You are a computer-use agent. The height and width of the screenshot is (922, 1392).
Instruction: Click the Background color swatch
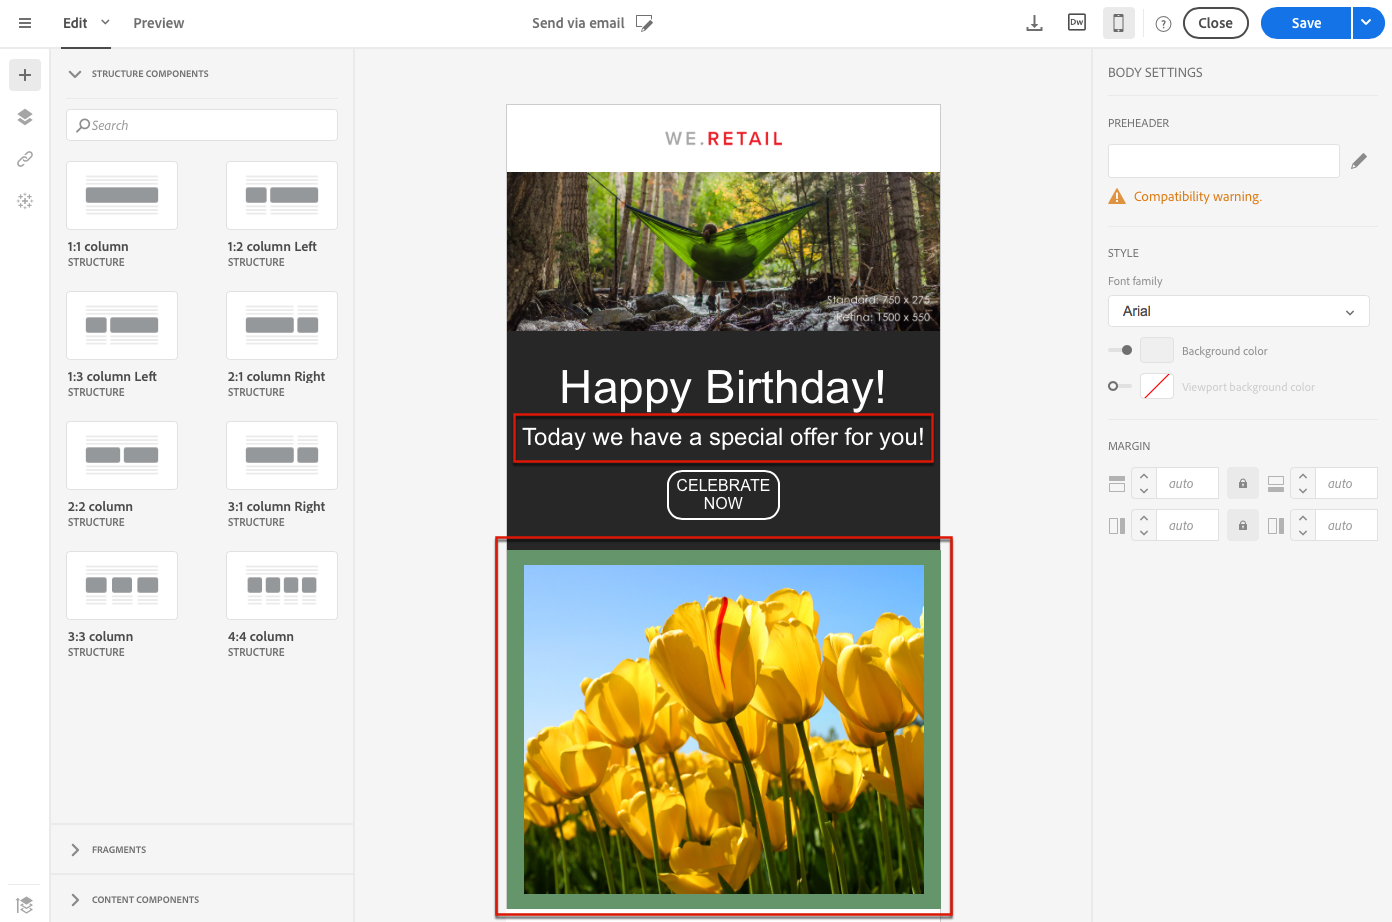[1157, 350]
